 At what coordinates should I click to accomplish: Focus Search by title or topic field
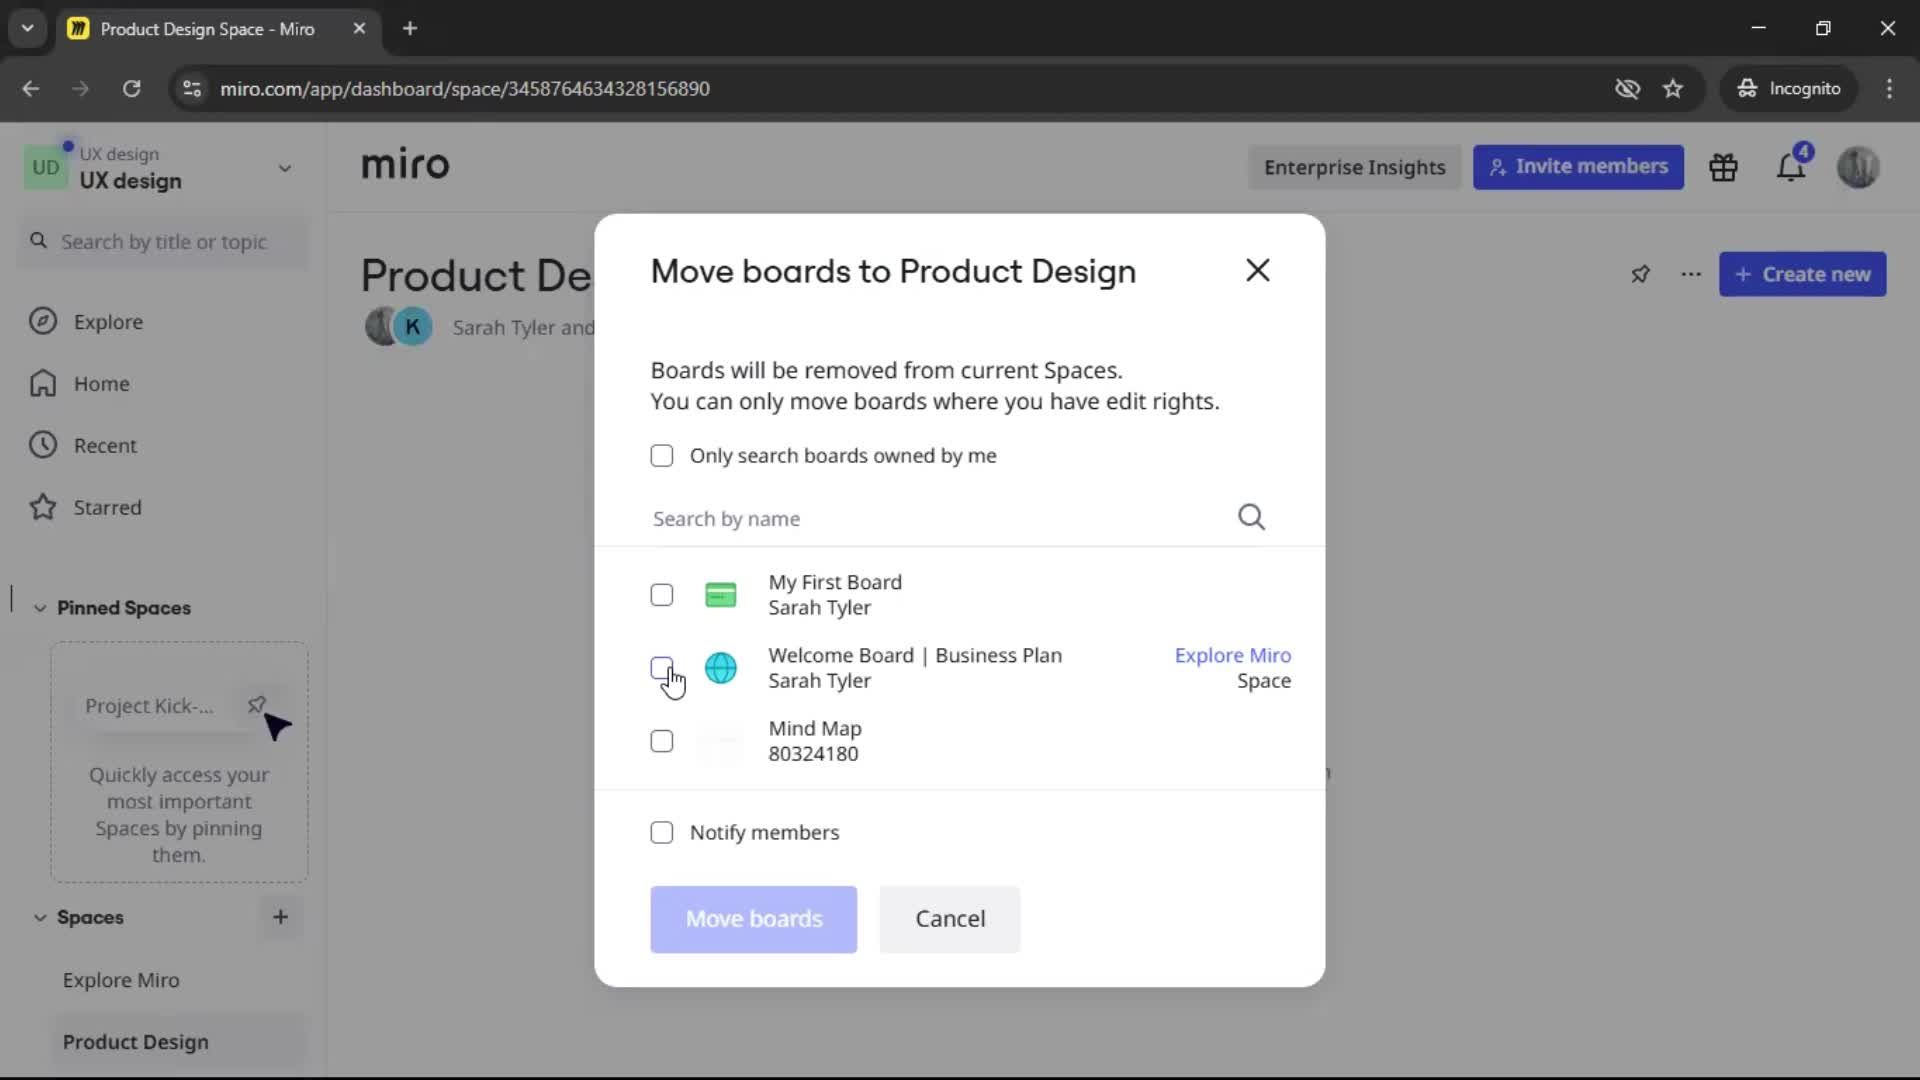[x=163, y=242]
